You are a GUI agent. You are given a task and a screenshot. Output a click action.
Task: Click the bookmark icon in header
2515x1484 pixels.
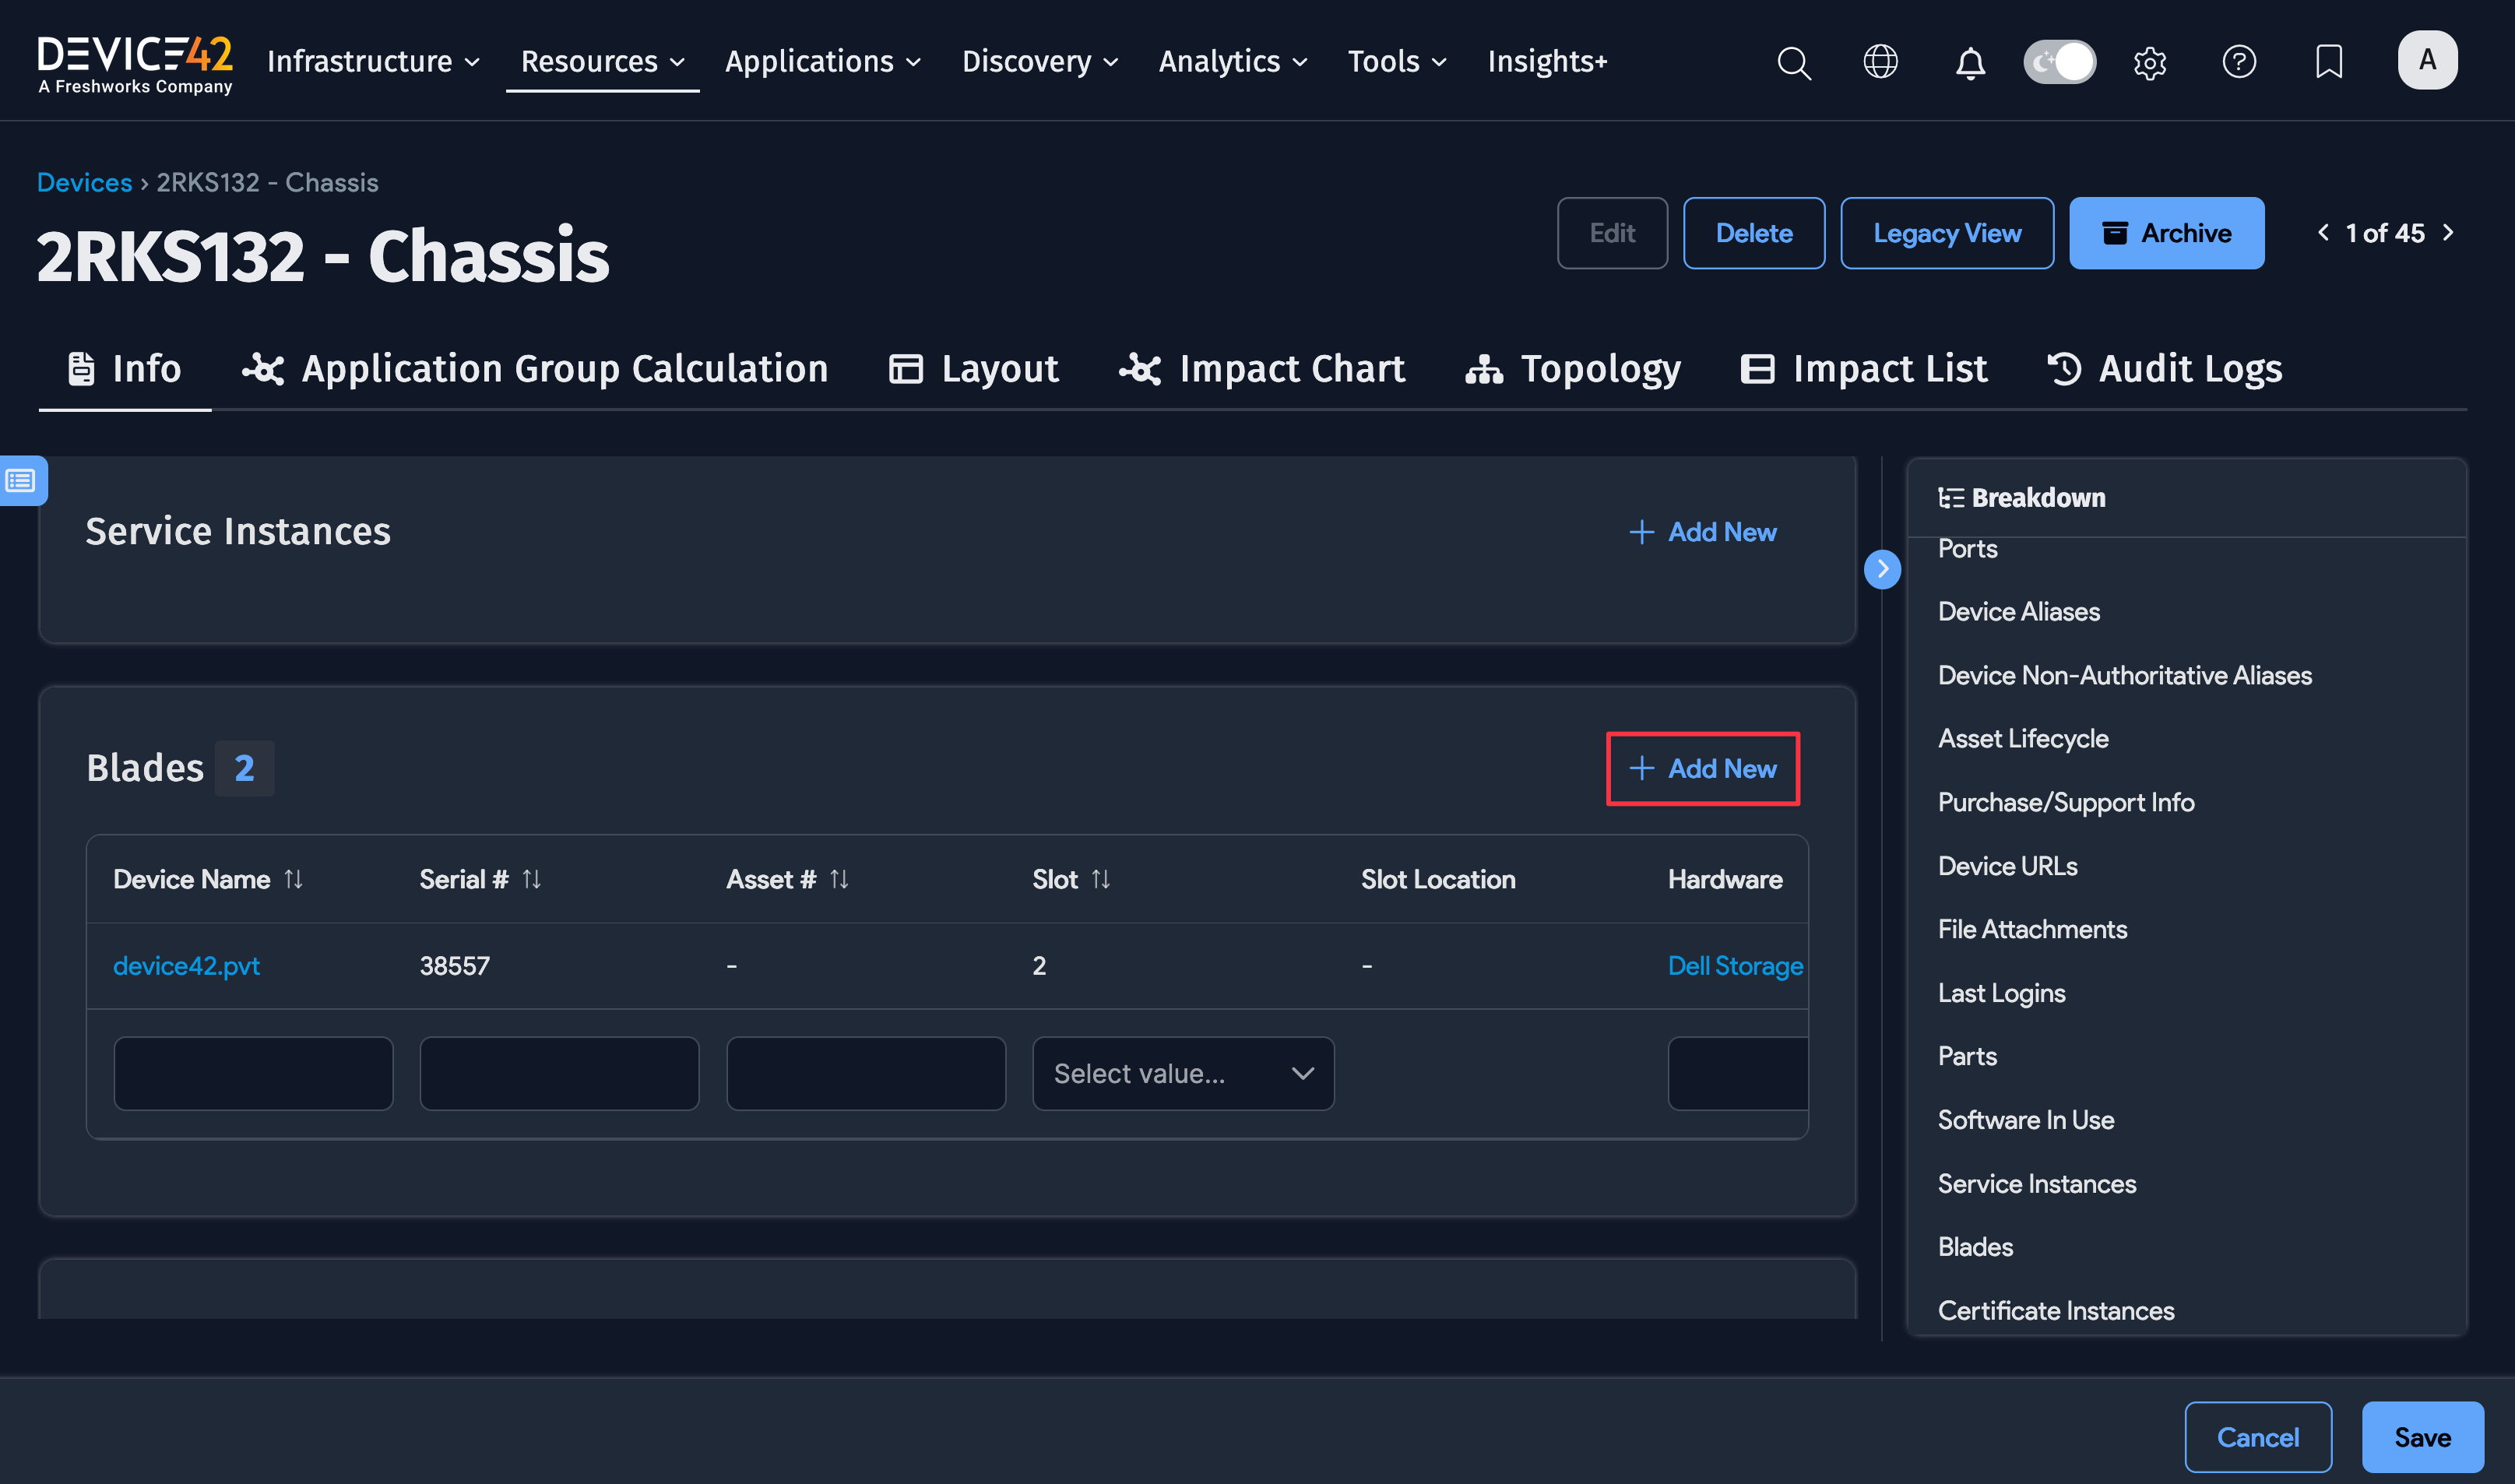2328,62
